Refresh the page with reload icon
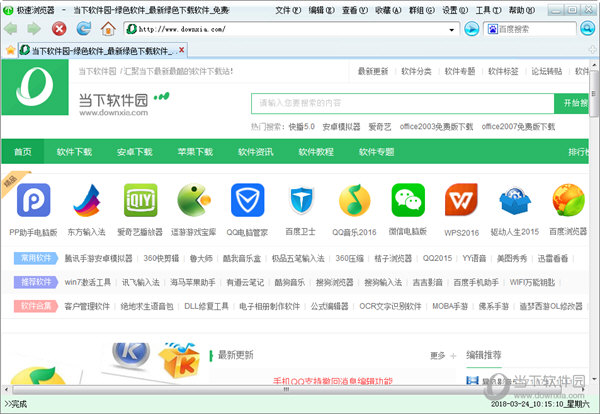This screenshot has width=600, height=414. pos(83,29)
